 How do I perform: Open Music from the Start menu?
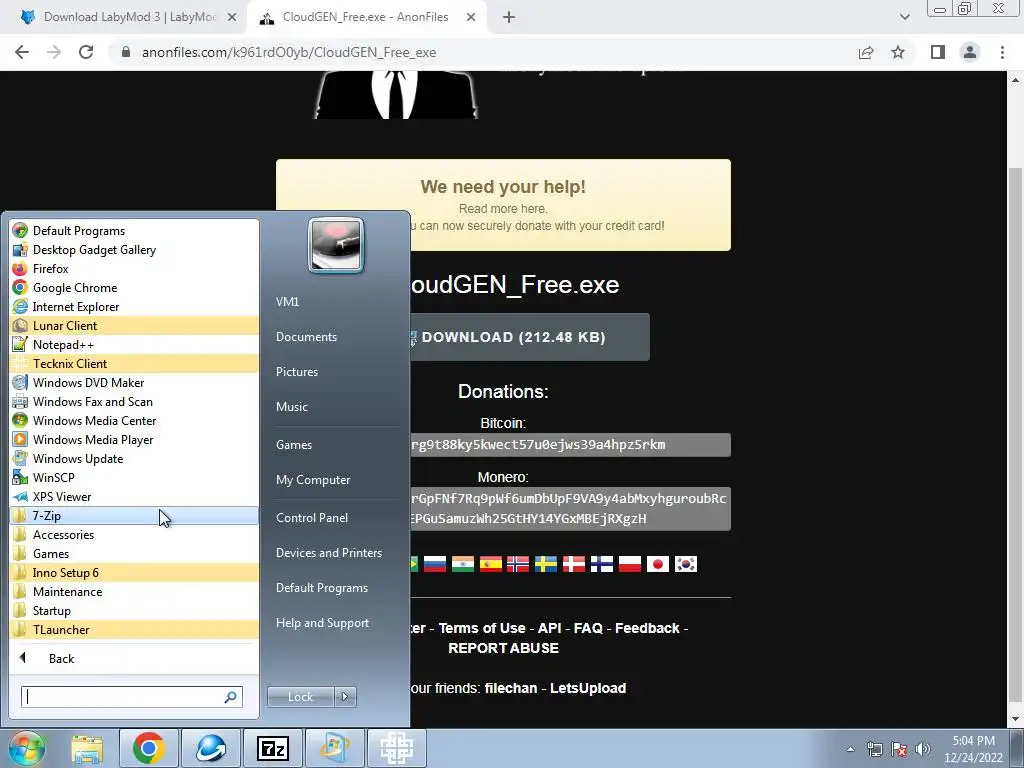(292, 407)
